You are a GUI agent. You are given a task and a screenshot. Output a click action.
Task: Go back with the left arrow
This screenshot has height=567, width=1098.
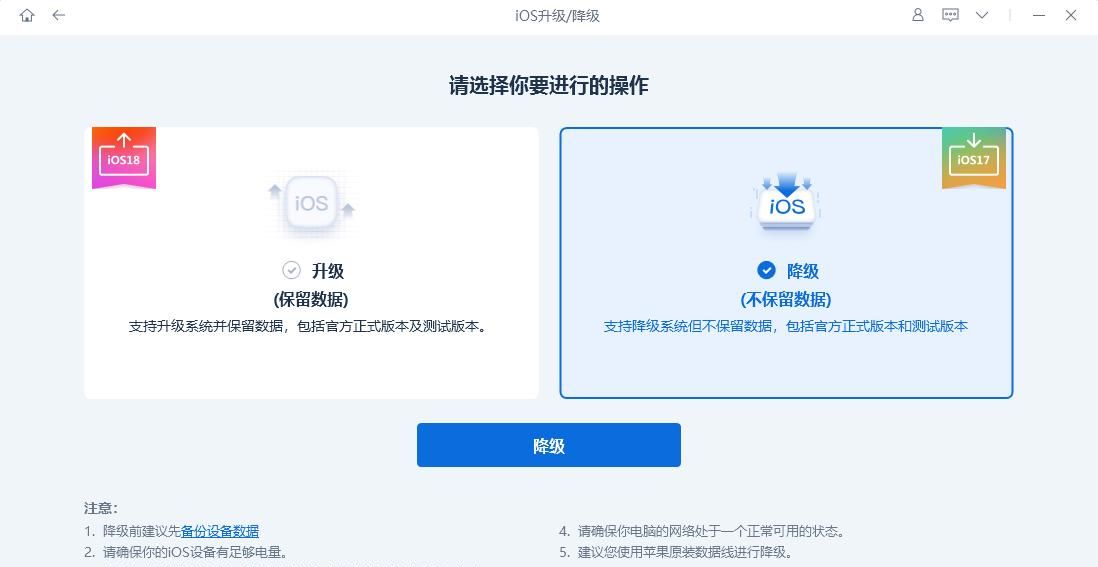pos(59,15)
